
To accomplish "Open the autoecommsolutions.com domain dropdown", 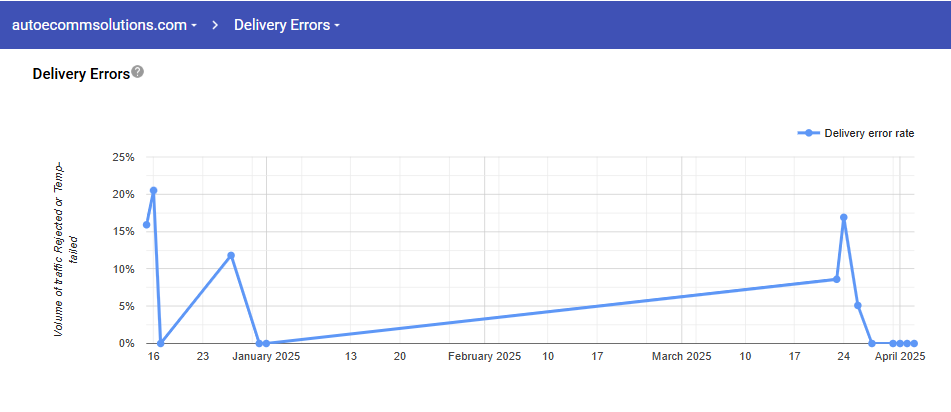I will [104, 25].
